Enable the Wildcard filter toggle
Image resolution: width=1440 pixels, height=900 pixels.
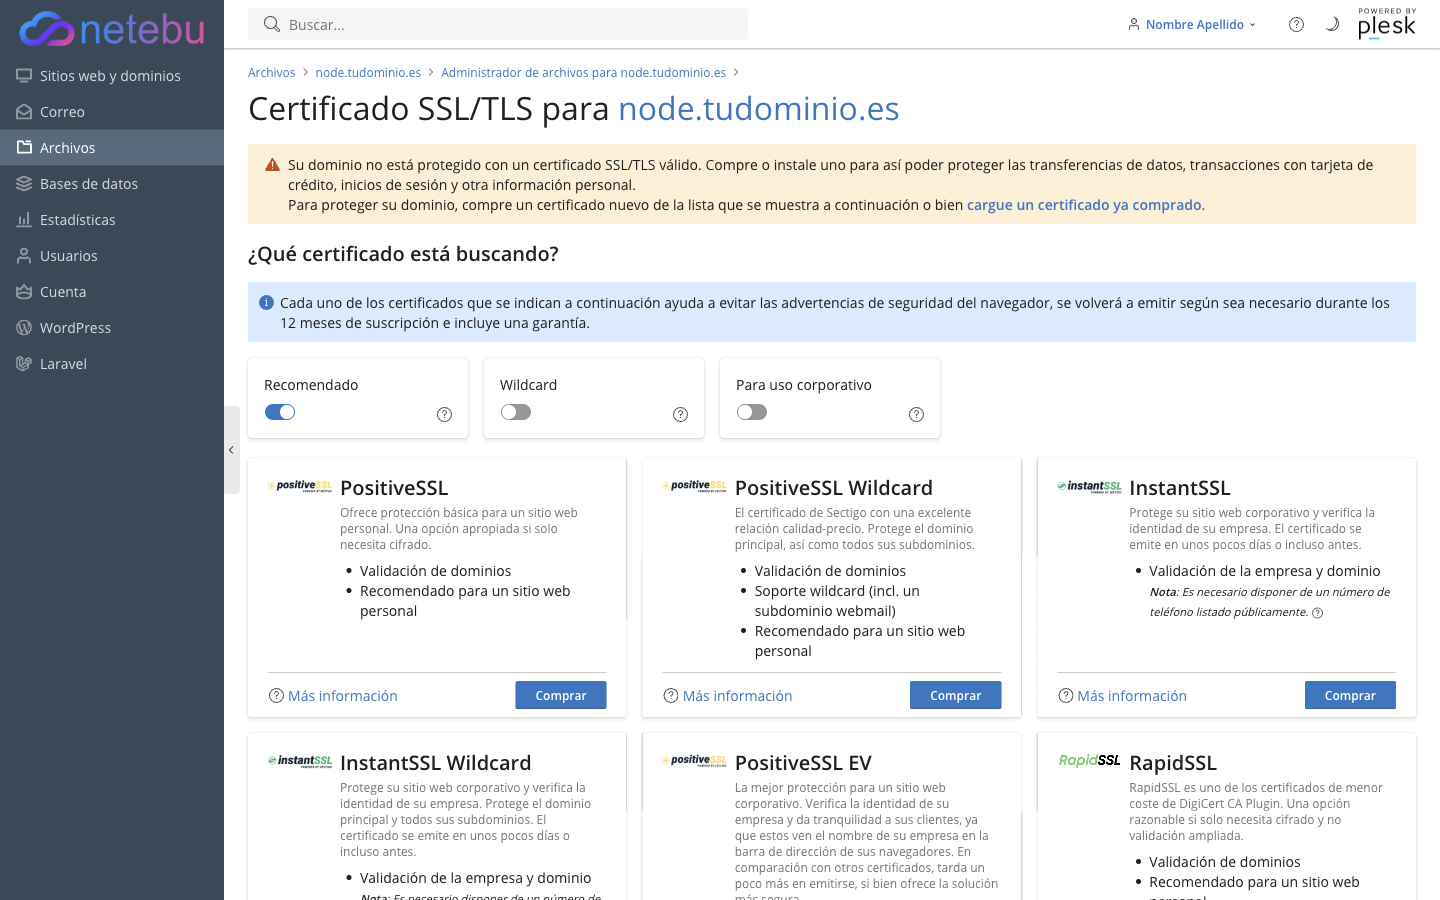point(516,412)
